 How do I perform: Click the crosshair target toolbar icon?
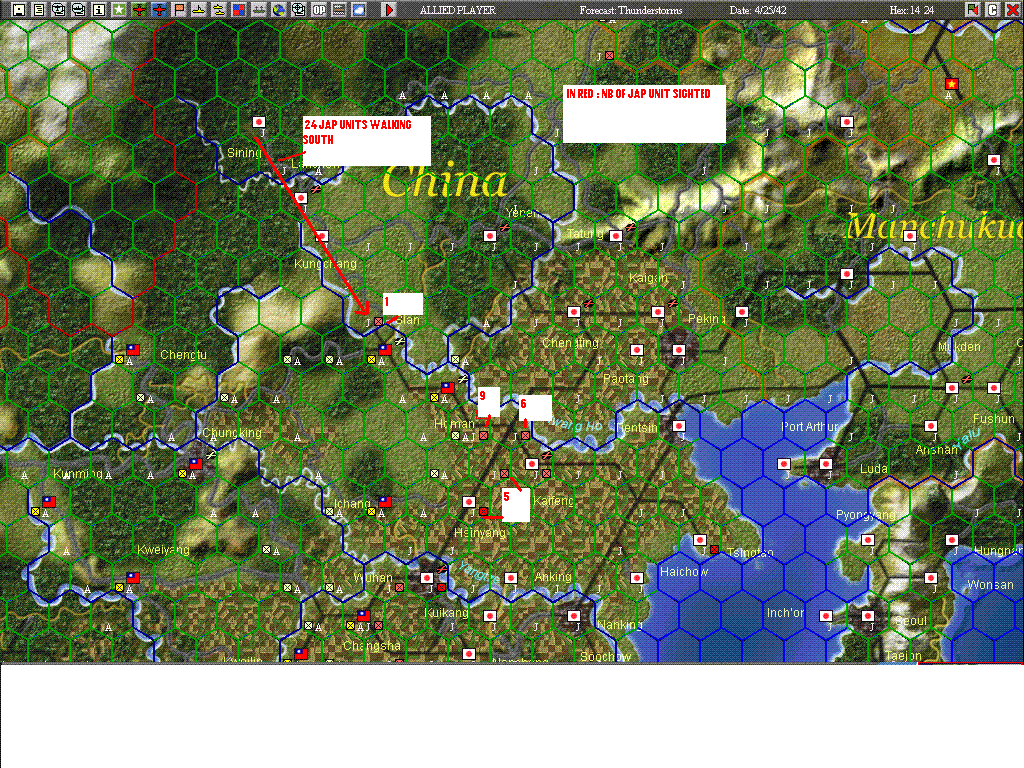298,10
